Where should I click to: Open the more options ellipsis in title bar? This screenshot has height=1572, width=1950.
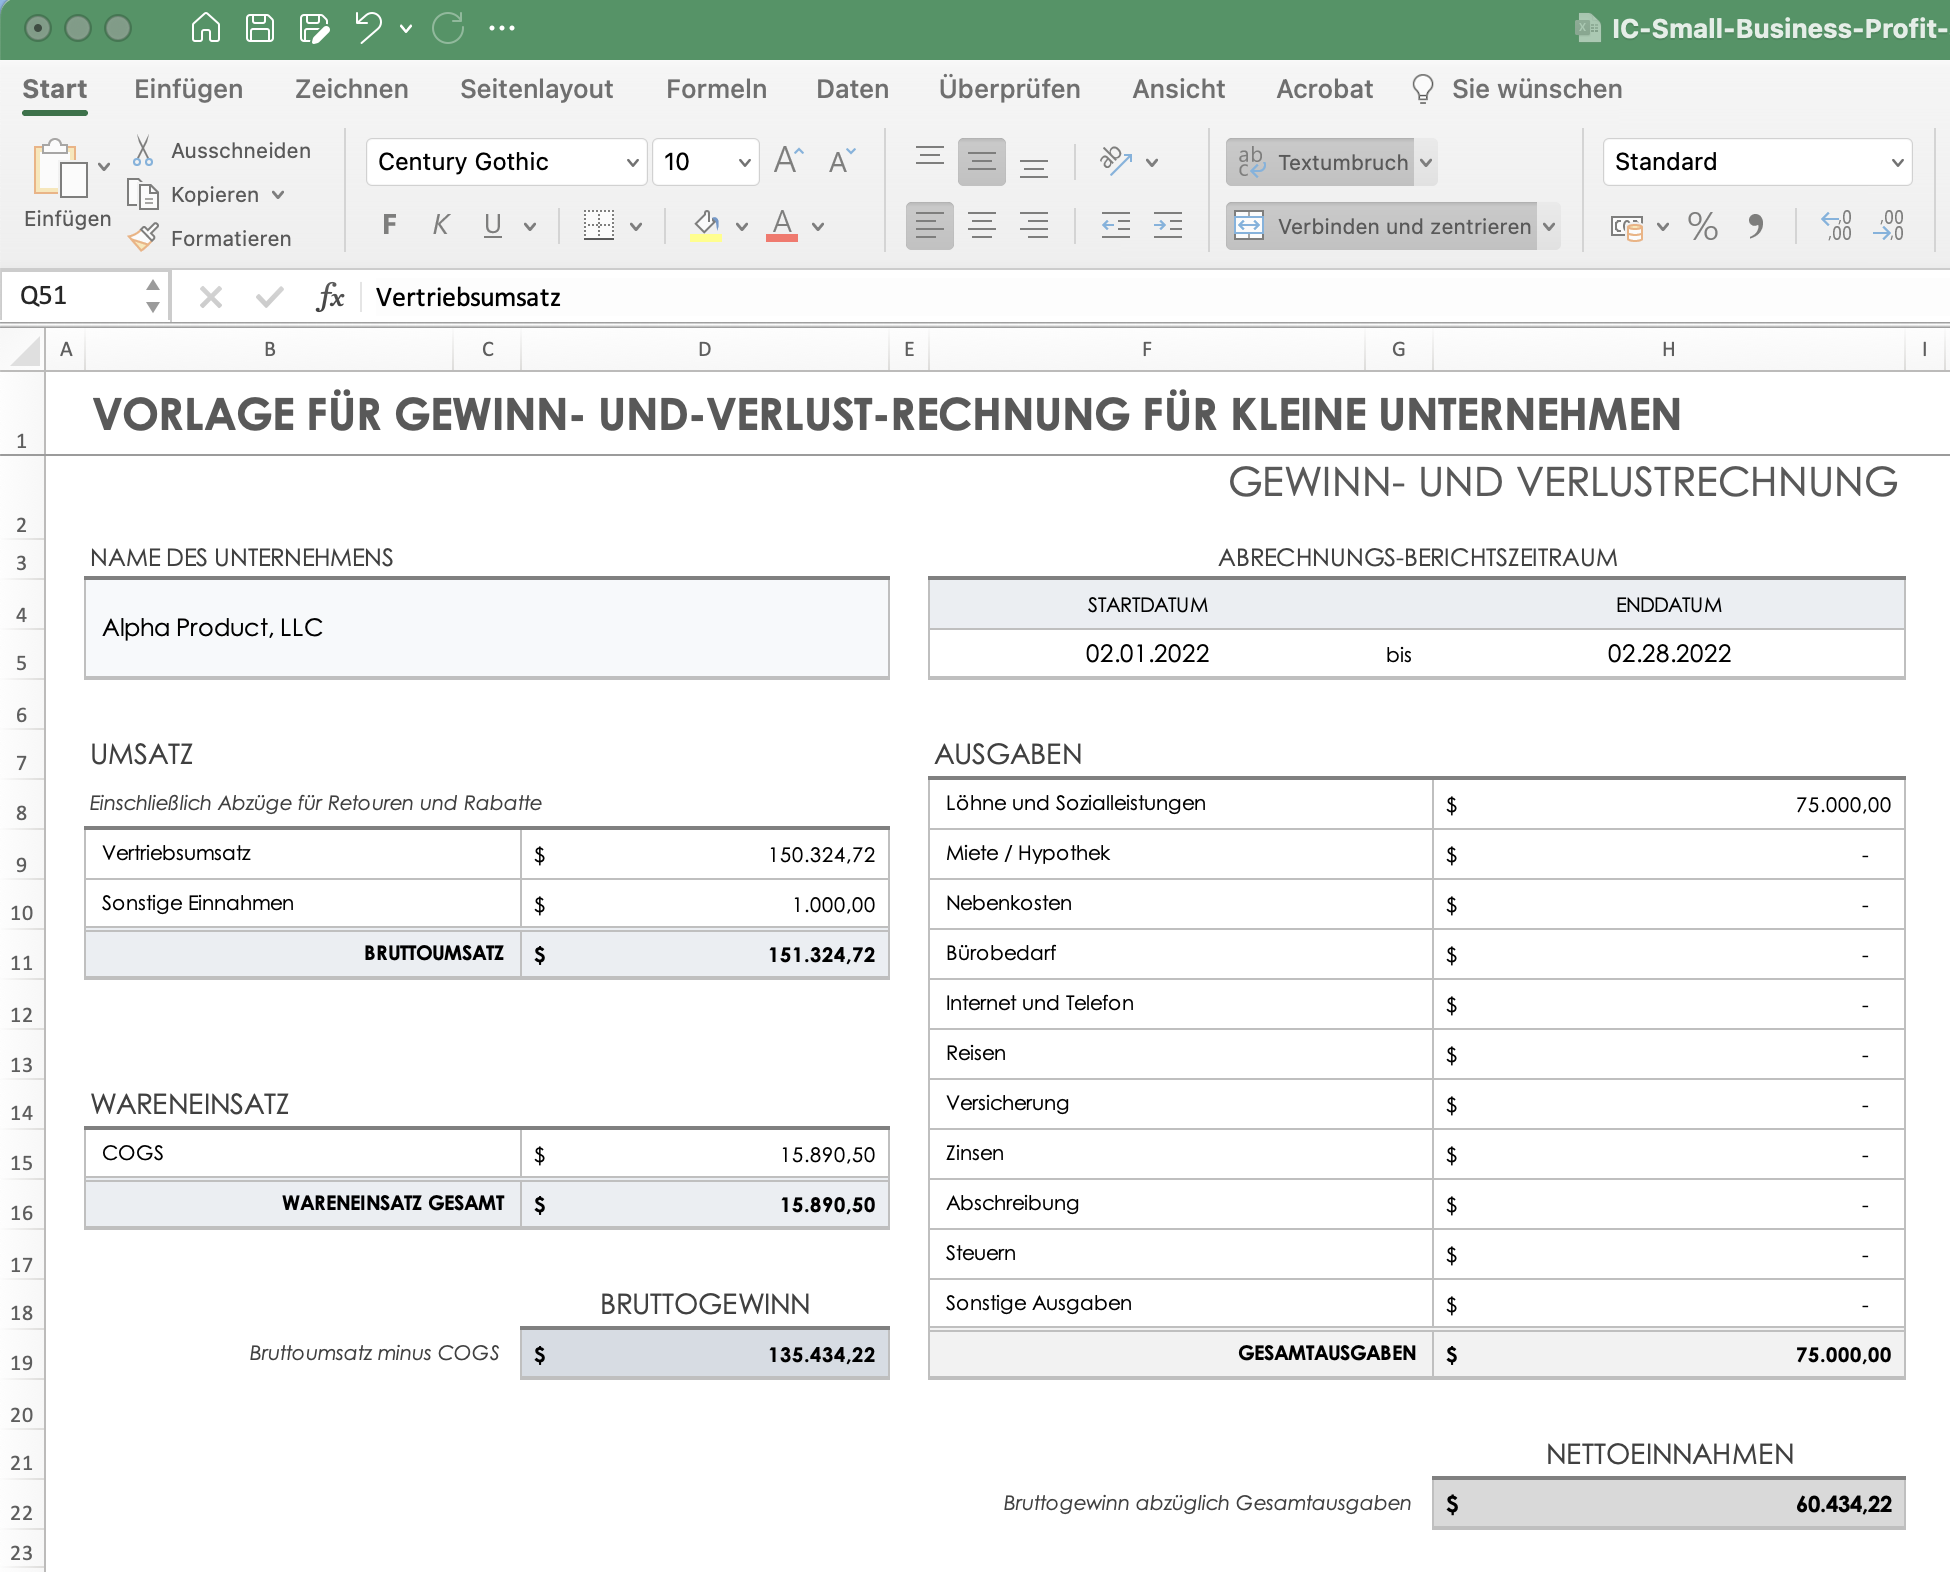(x=502, y=28)
